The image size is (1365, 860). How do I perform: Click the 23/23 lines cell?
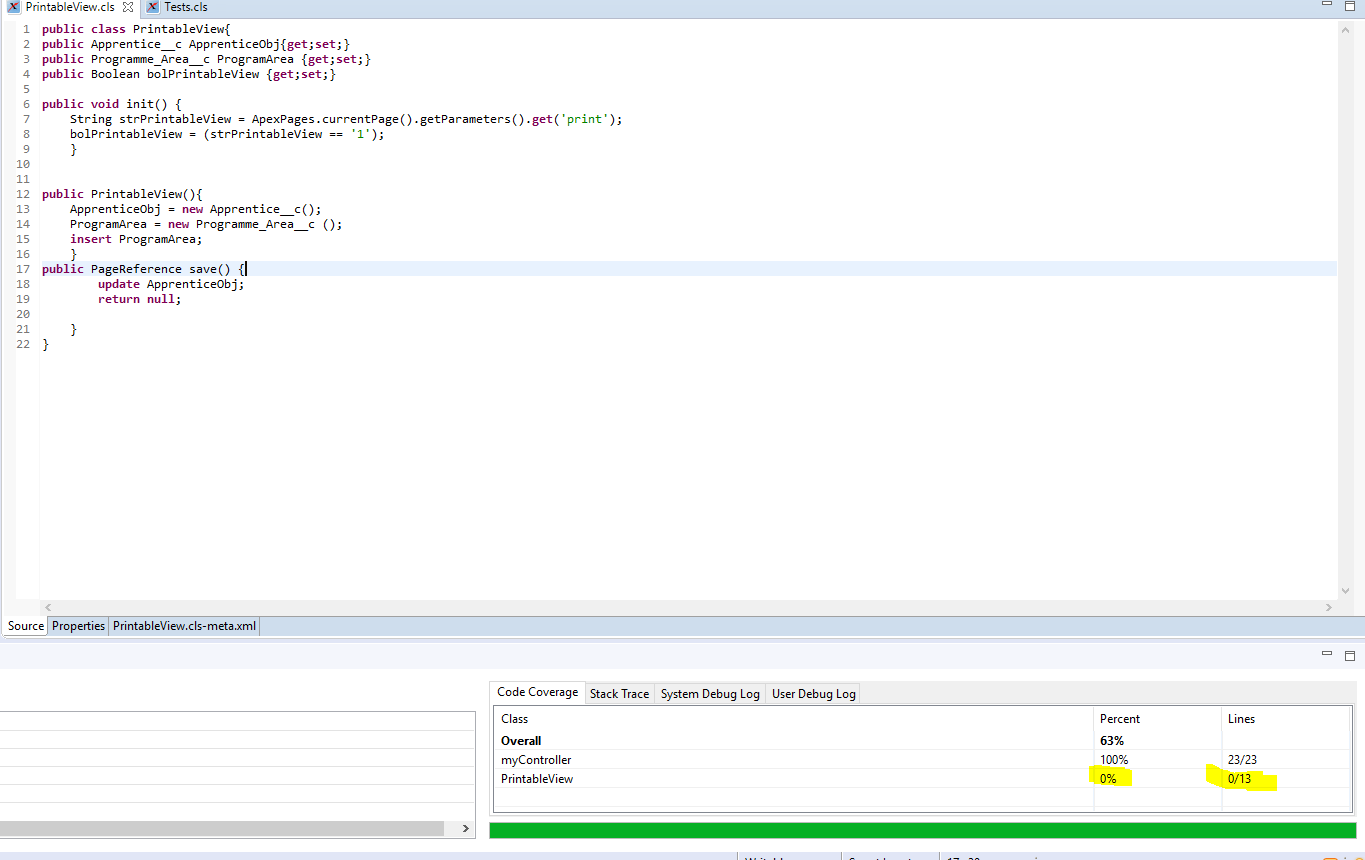point(1244,760)
